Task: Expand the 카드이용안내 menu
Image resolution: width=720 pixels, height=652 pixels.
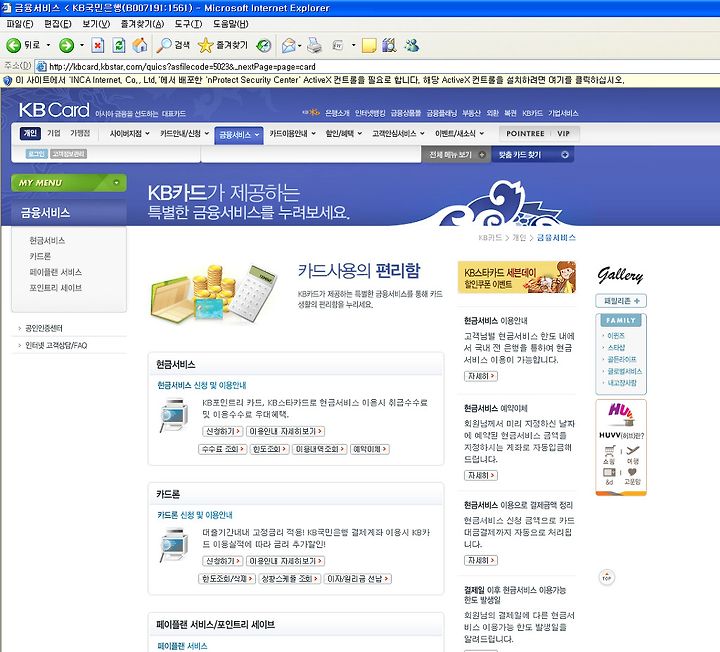Action: [x=292, y=134]
